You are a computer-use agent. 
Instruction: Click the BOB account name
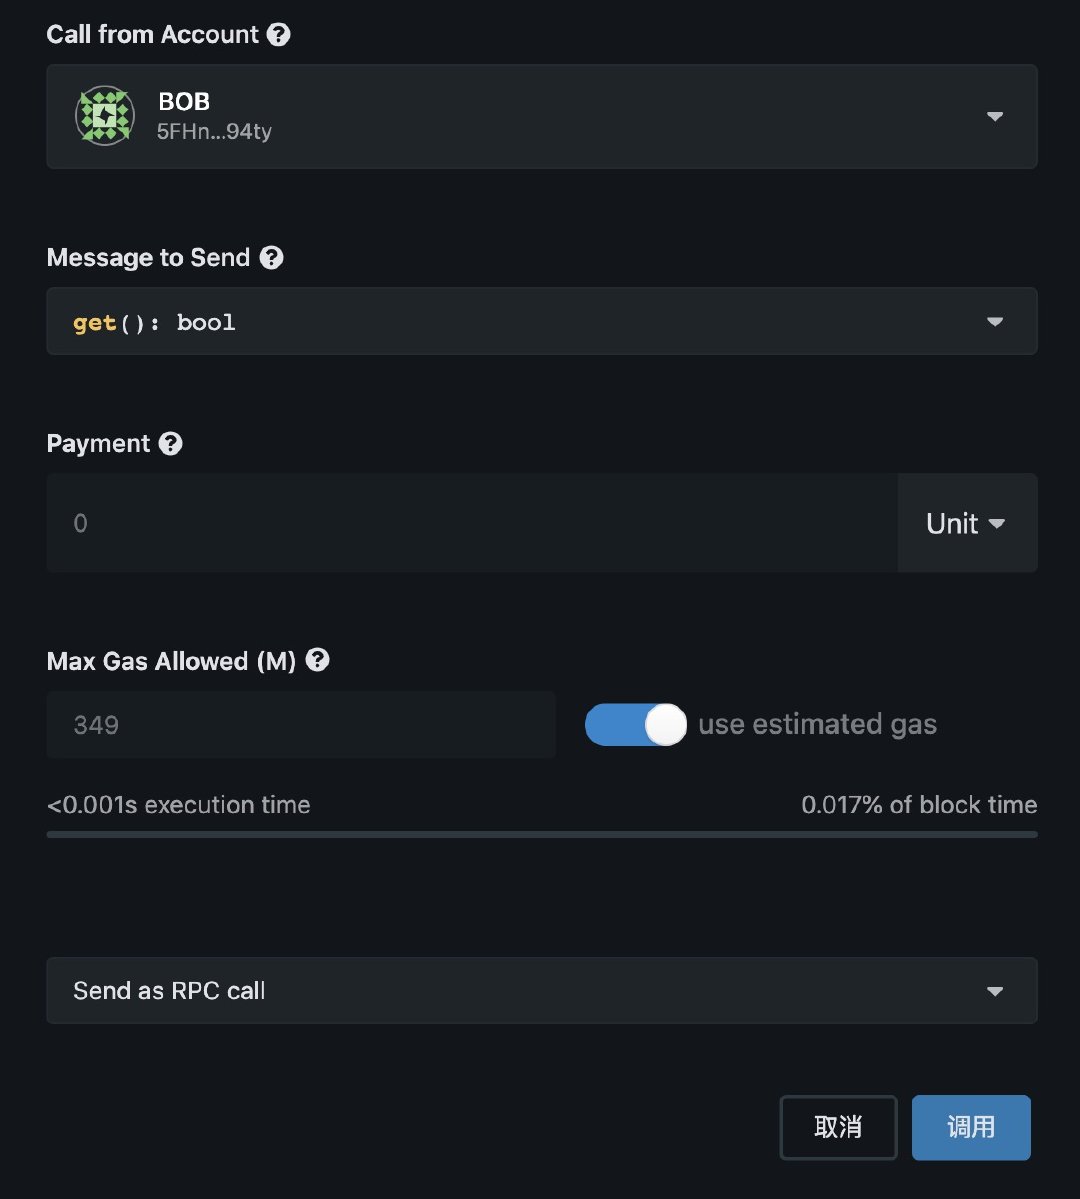[184, 101]
